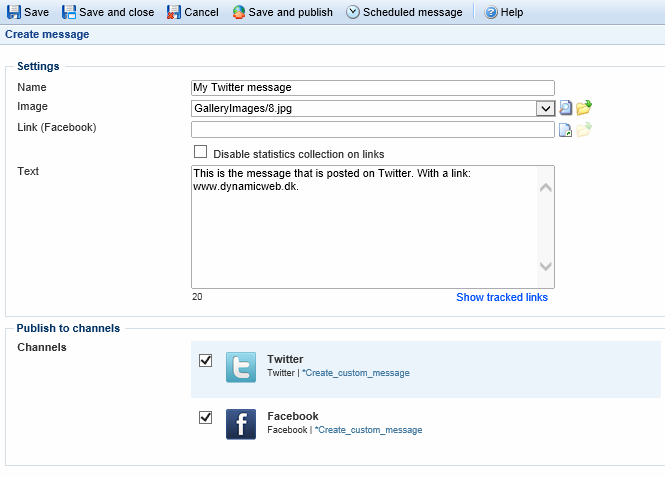
Task: Click Show tracked links
Action: (x=501, y=297)
